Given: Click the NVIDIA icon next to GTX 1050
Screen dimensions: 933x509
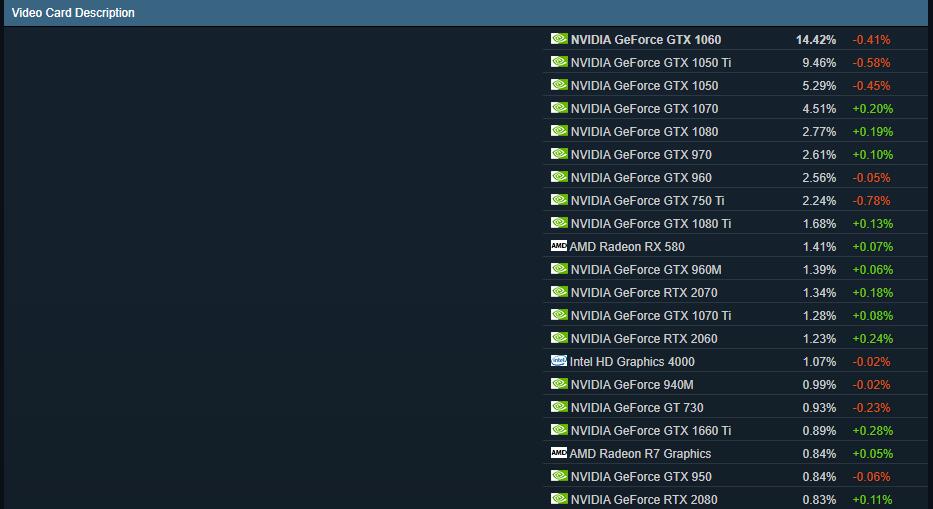Looking at the screenshot, I should (x=559, y=85).
